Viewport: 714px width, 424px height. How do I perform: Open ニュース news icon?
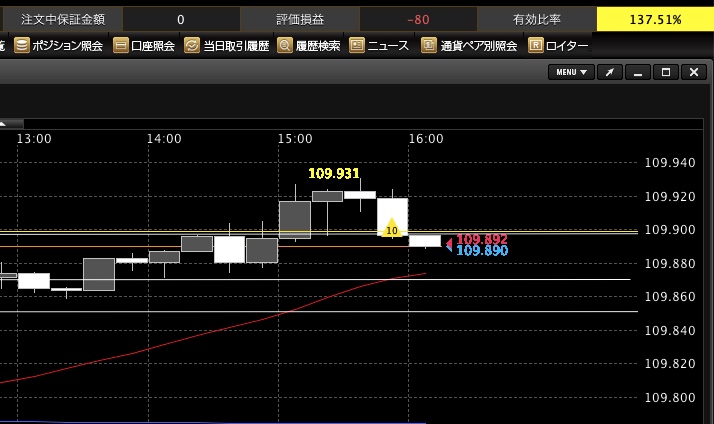point(357,45)
